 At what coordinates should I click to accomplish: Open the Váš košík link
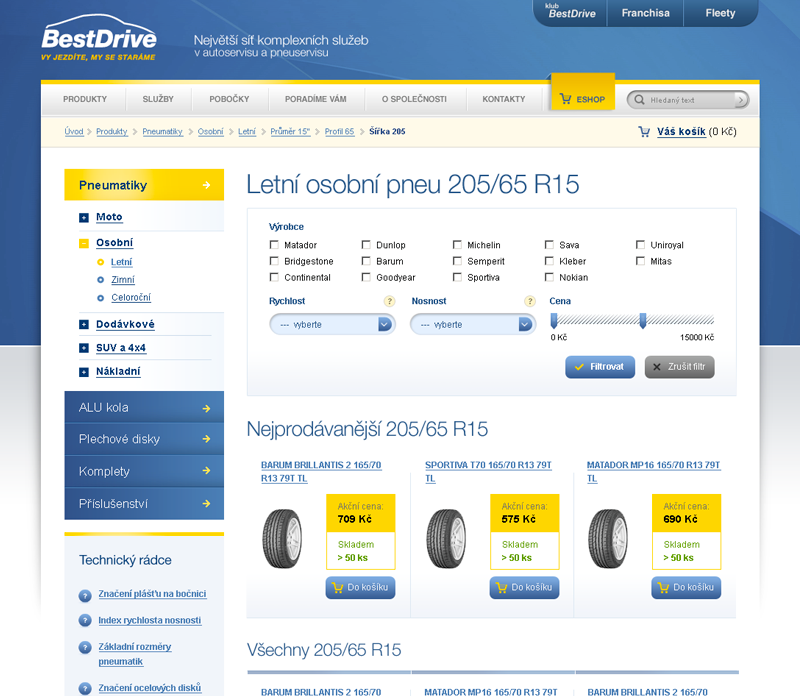pos(681,132)
